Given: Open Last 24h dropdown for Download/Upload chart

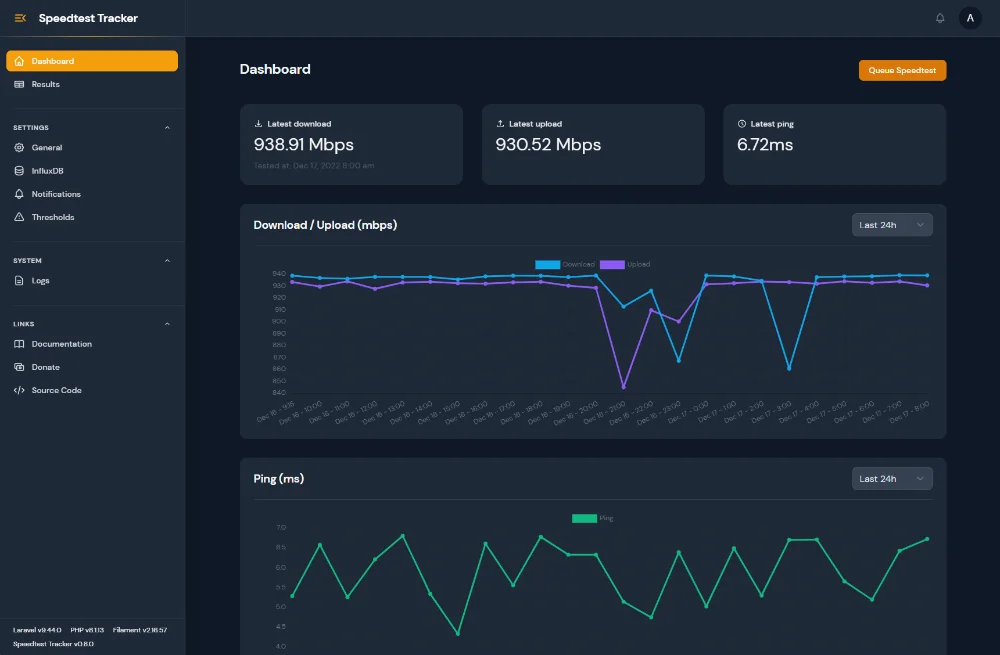Looking at the screenshot, I should [x=892, y=224].
